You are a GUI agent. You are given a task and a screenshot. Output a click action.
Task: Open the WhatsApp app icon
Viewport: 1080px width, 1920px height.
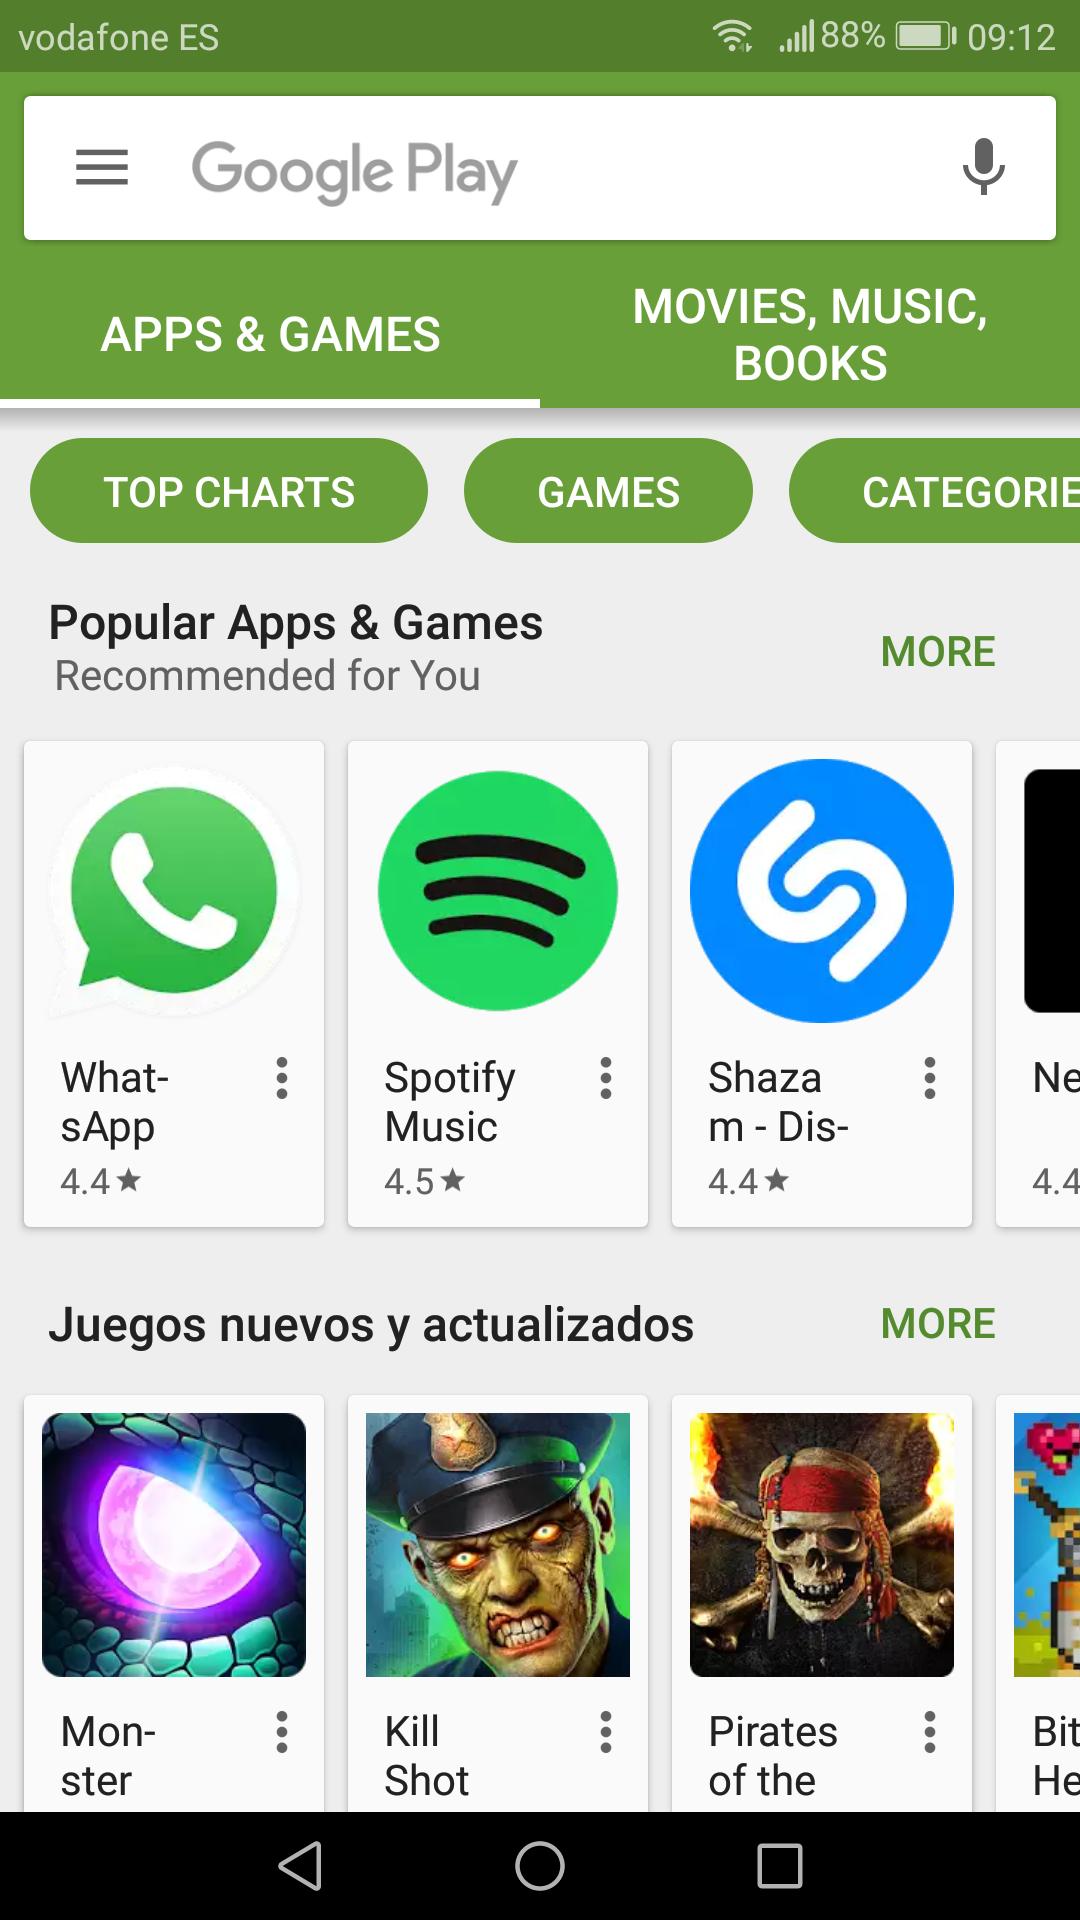(174, 891)
